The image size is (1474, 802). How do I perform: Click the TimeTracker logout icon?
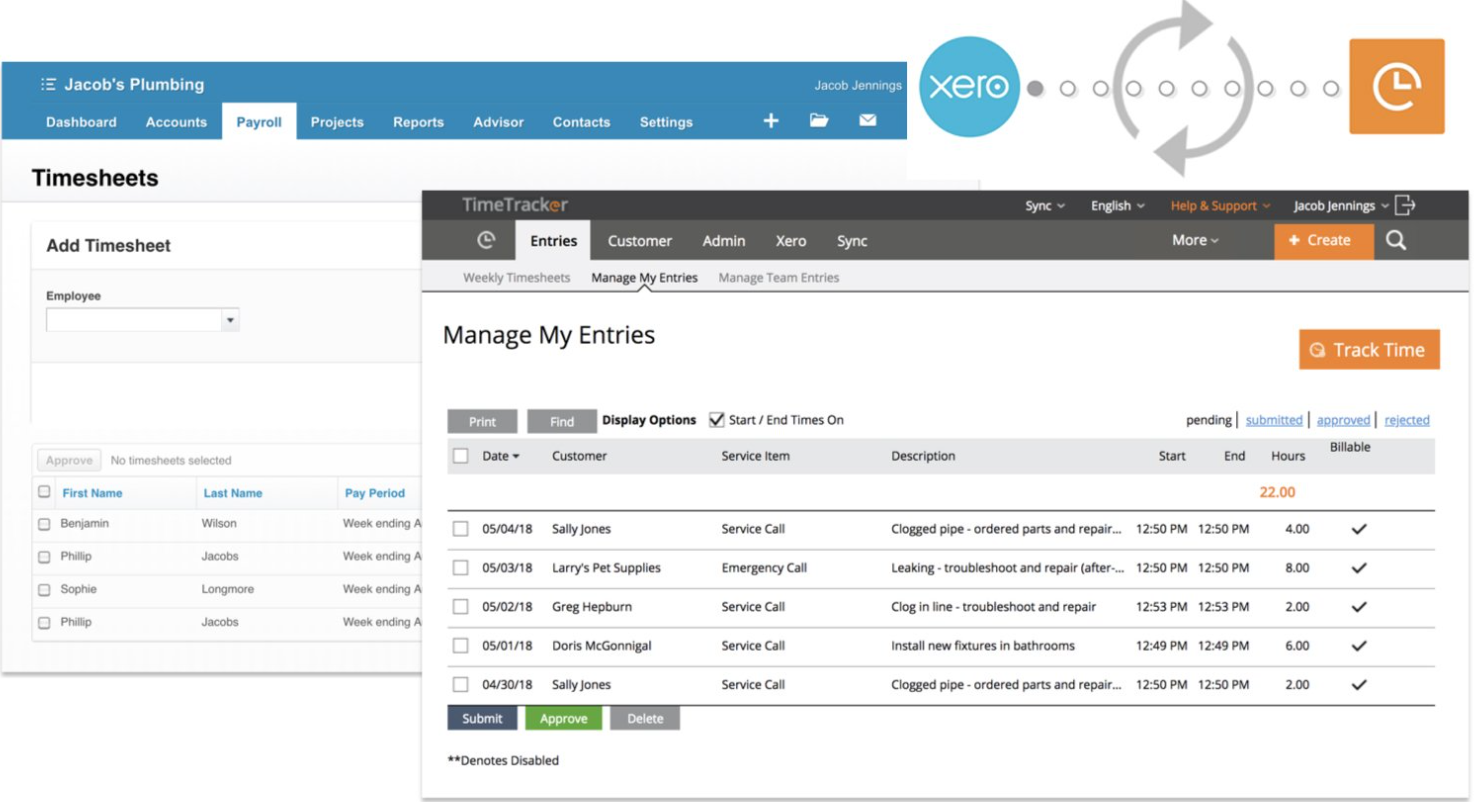point(1405,205)
